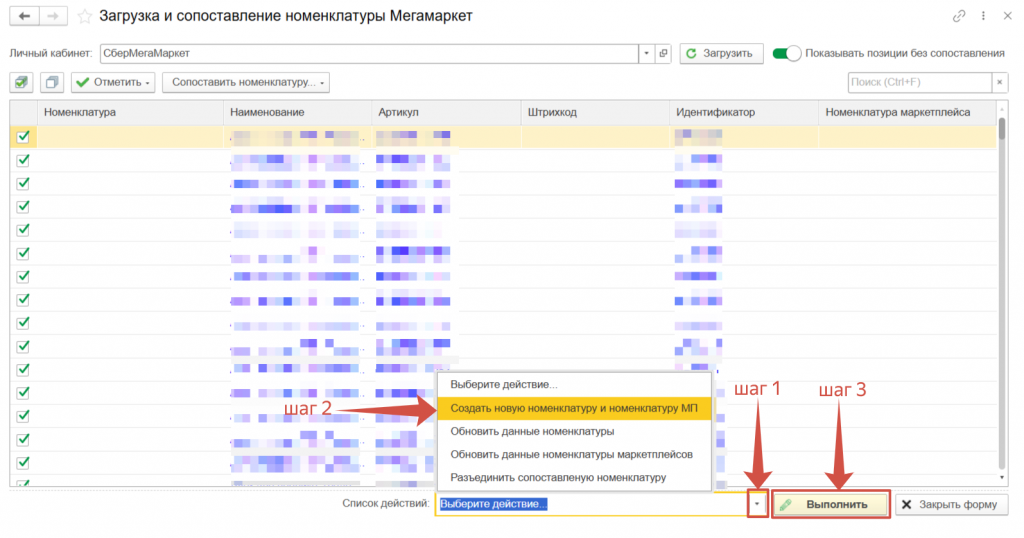1024x538 pixels.
Task: Click the Загрузить button
Action: (x=721, y=53)
